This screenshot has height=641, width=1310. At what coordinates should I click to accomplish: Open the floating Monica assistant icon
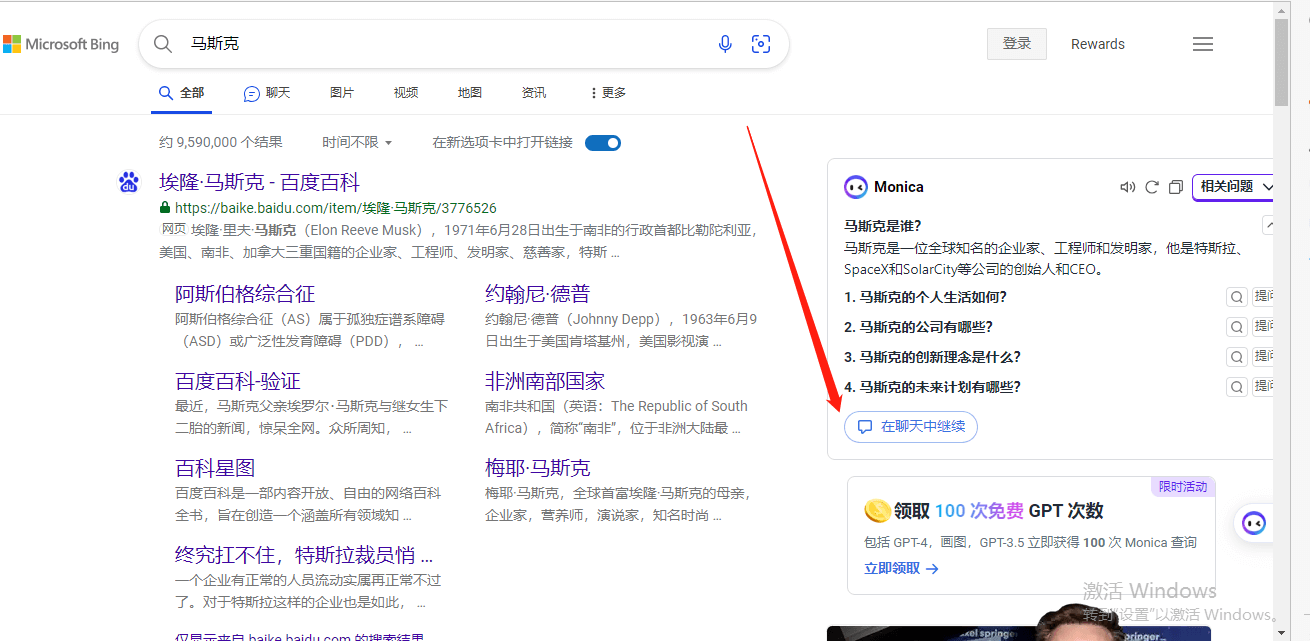(1253, 522)
